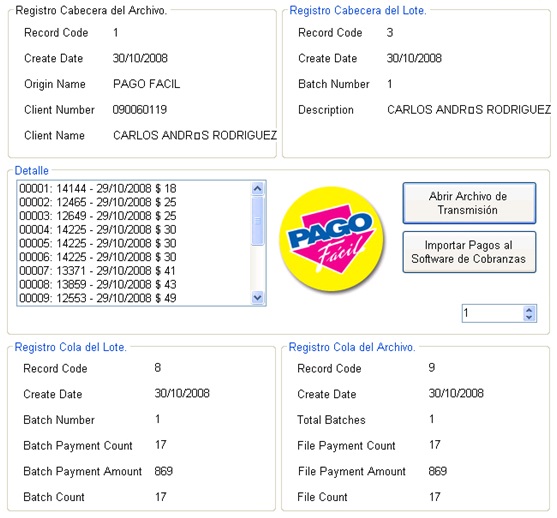The width and height of the screenshot is (557, 518).
Task: Click the Batch Payment Amount value 869
Action: tap(163, 471)
